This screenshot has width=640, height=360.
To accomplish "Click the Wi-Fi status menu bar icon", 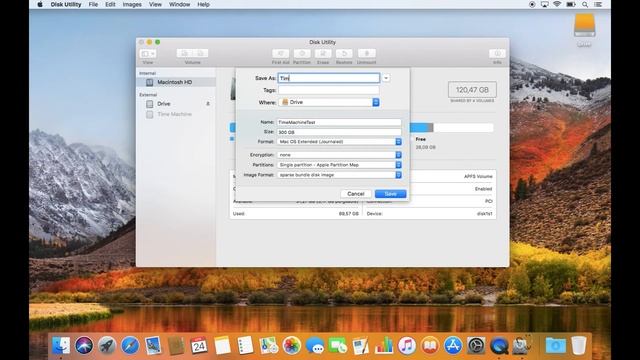I will (557, 4).
